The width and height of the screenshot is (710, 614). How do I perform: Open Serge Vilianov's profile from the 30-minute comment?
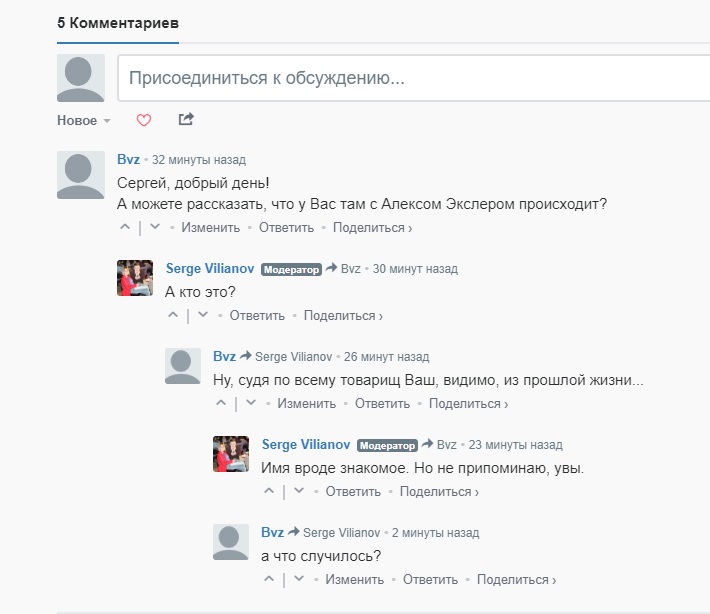(210, 269)
